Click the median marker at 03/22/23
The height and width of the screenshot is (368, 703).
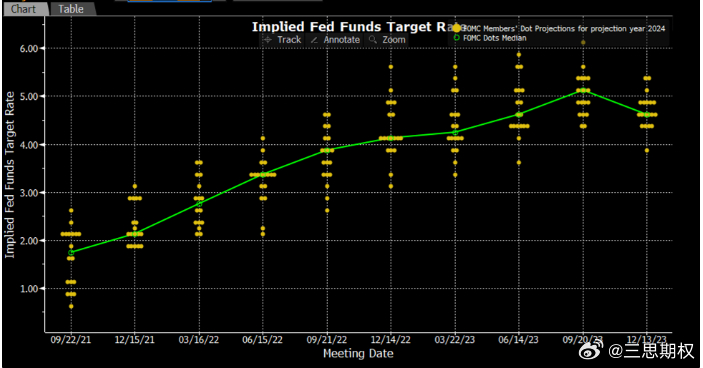(x=455, y=132)
